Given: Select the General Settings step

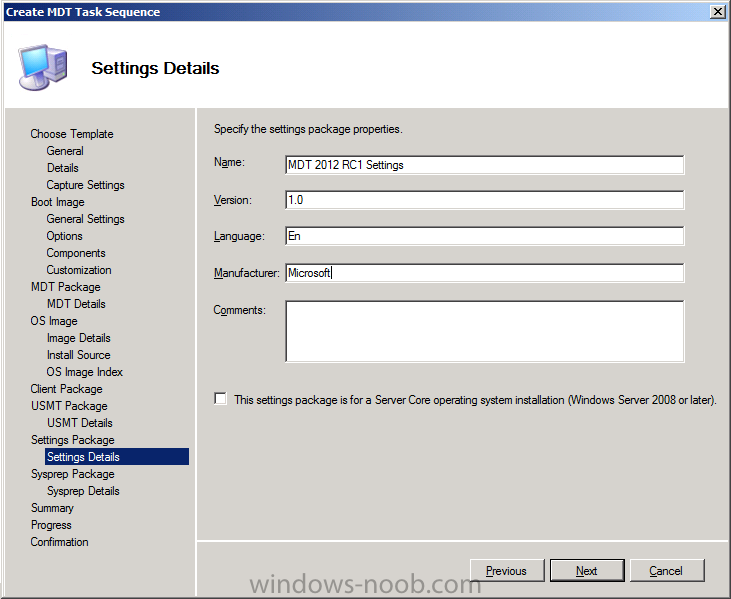Looking at the screenshot, I should coord(85,219).
